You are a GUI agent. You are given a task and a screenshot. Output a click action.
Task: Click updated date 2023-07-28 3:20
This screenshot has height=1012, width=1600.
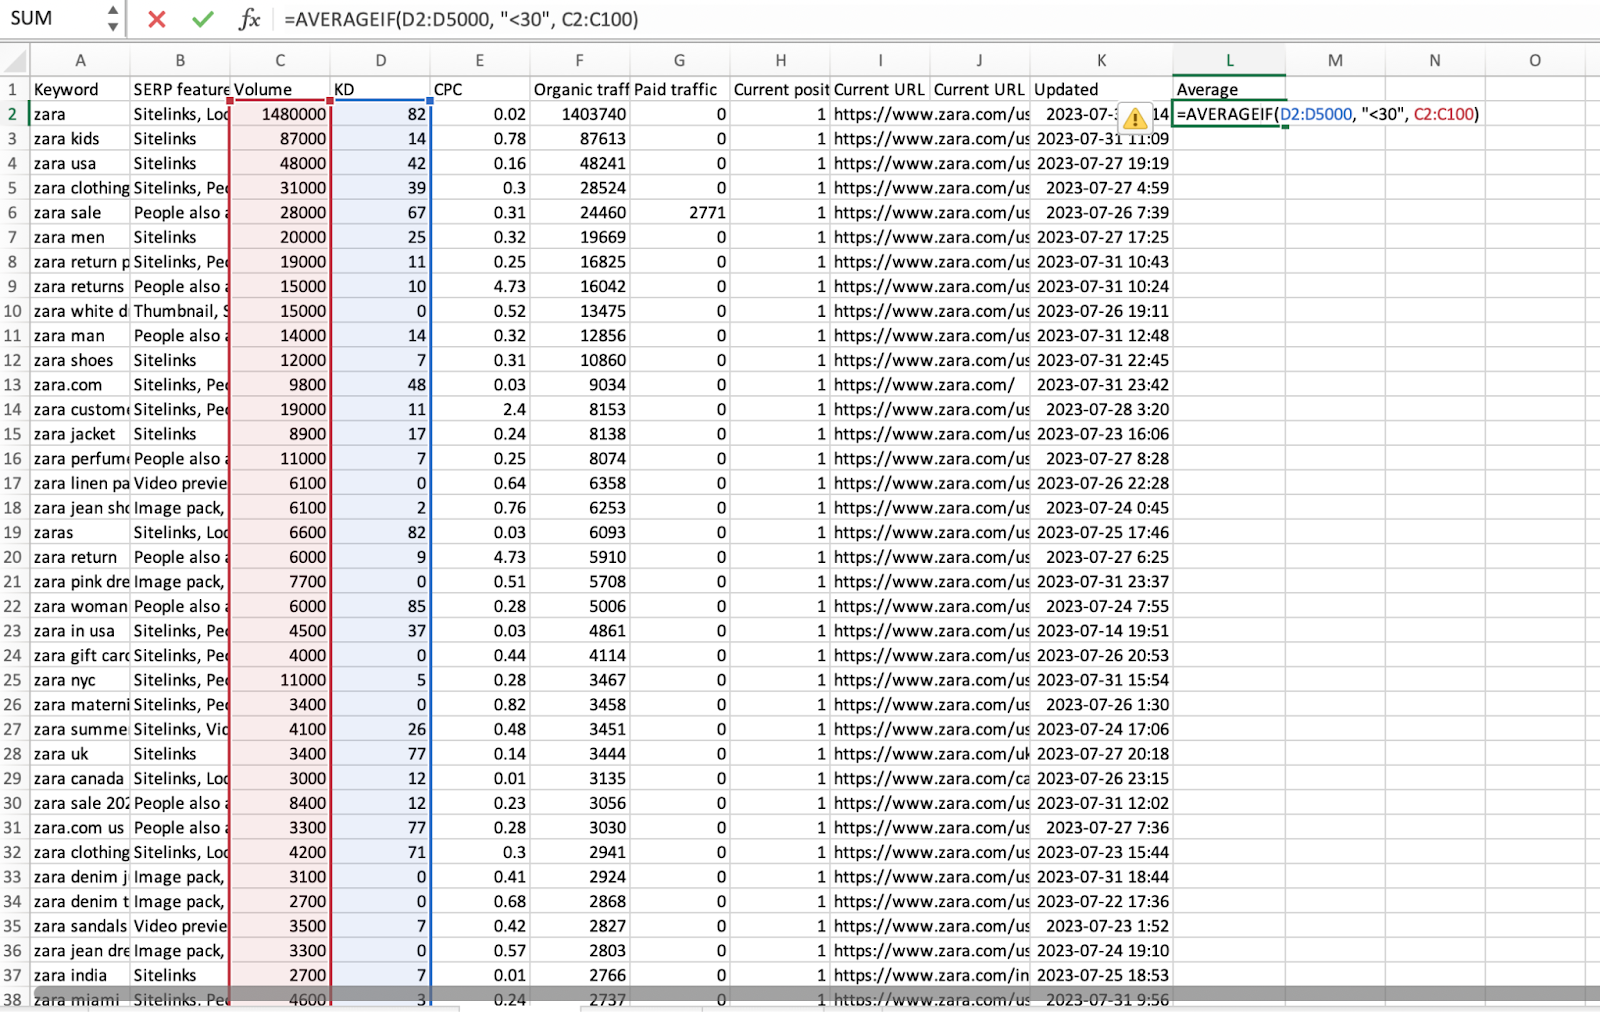1101,409
